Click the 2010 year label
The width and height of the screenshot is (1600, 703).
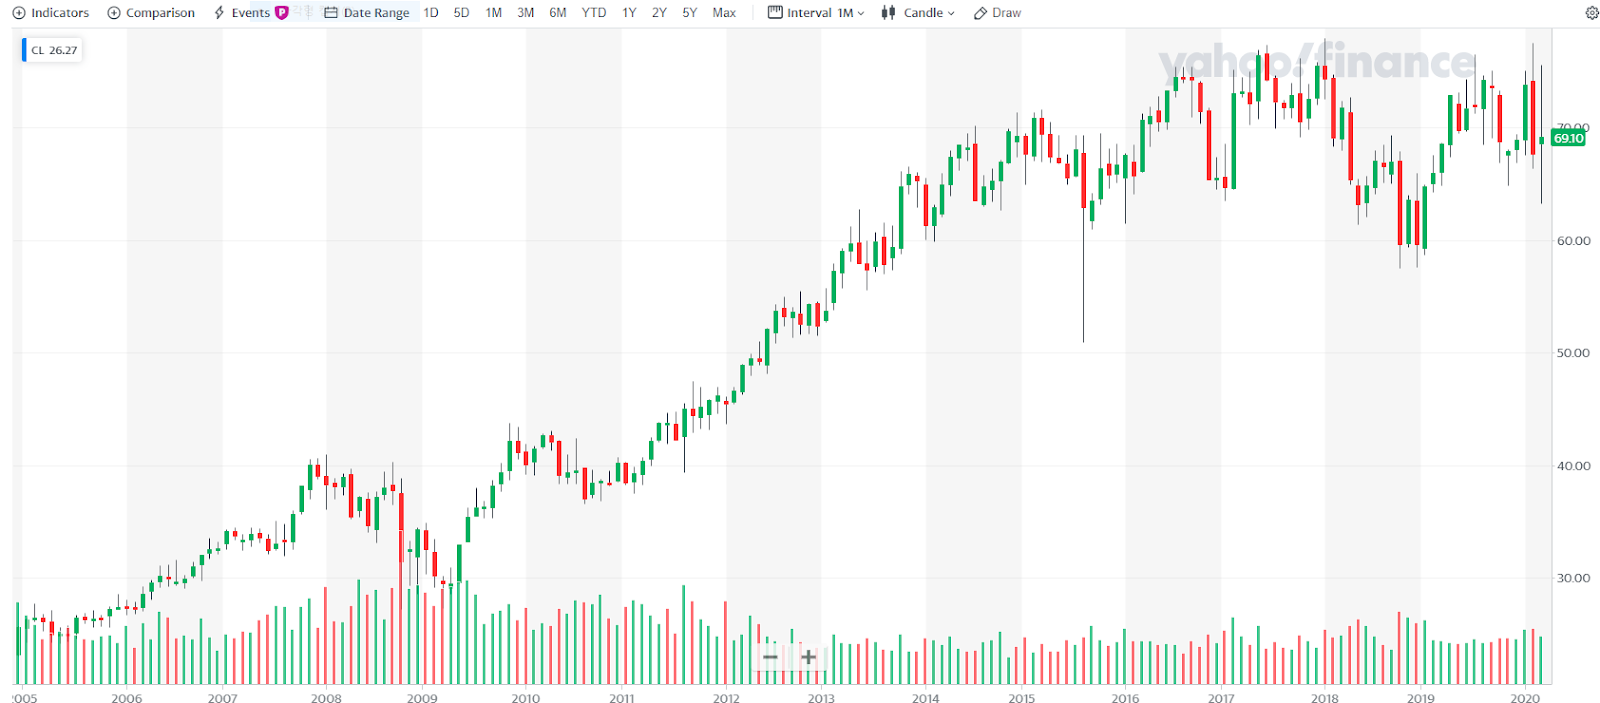pyautogui.click(x=526, y=698)
